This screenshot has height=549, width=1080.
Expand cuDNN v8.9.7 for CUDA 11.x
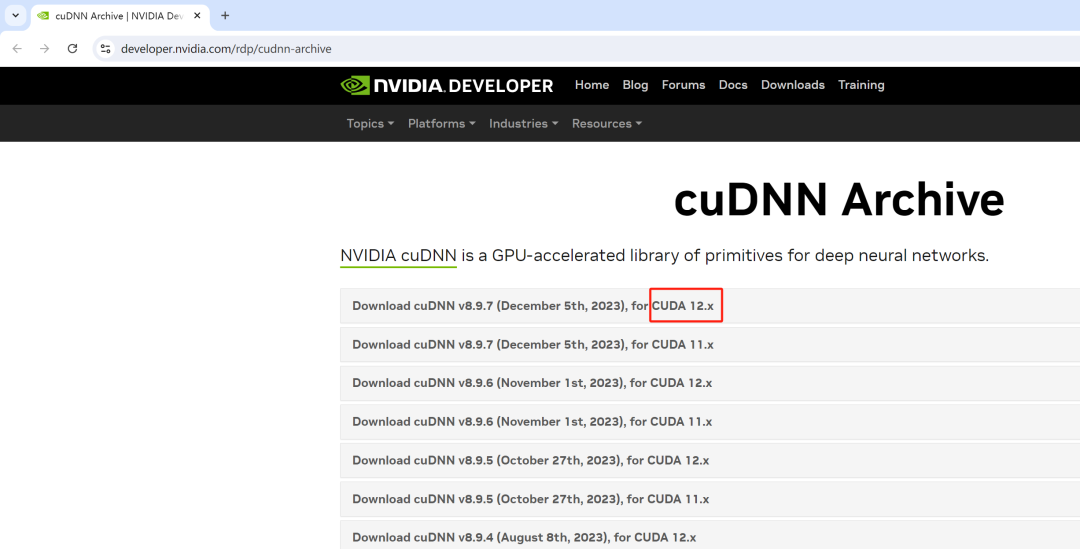710,344
